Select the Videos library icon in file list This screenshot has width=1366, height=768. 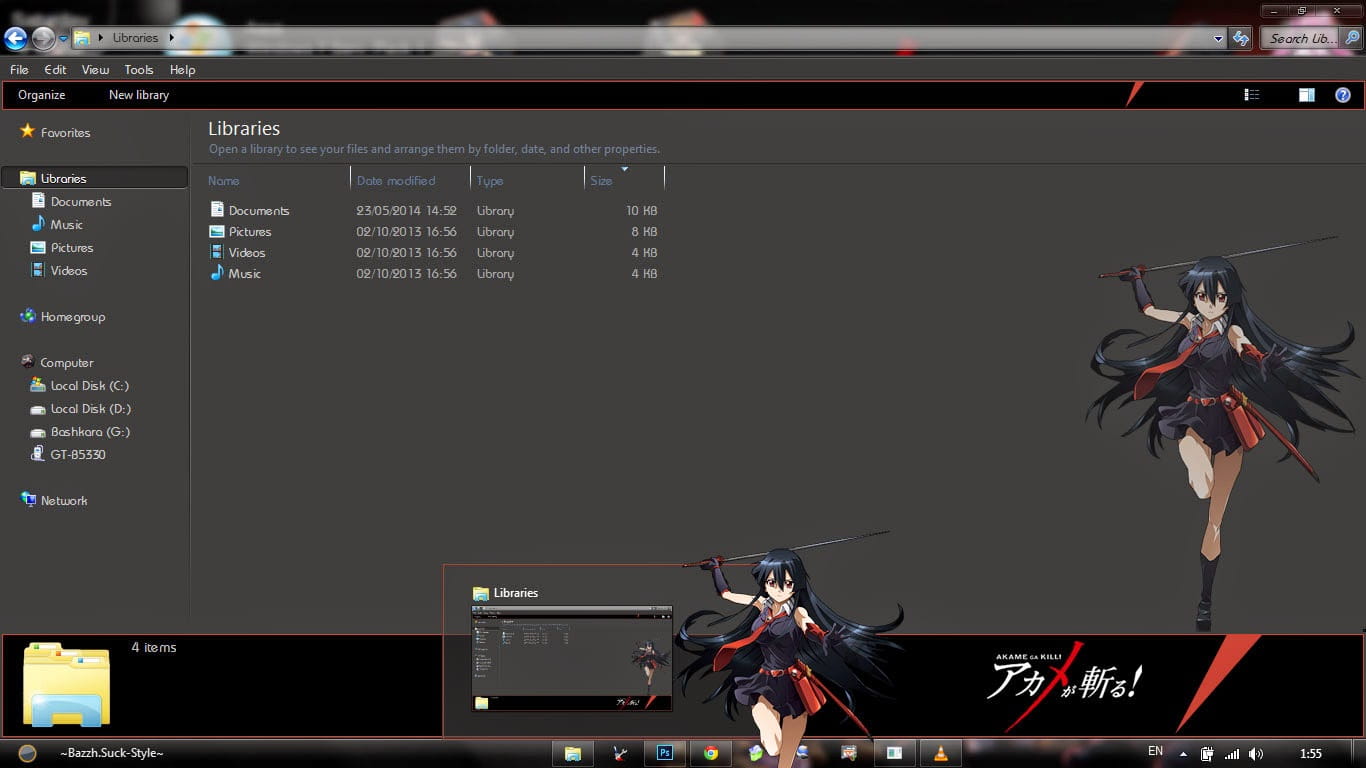pos(217,252)
